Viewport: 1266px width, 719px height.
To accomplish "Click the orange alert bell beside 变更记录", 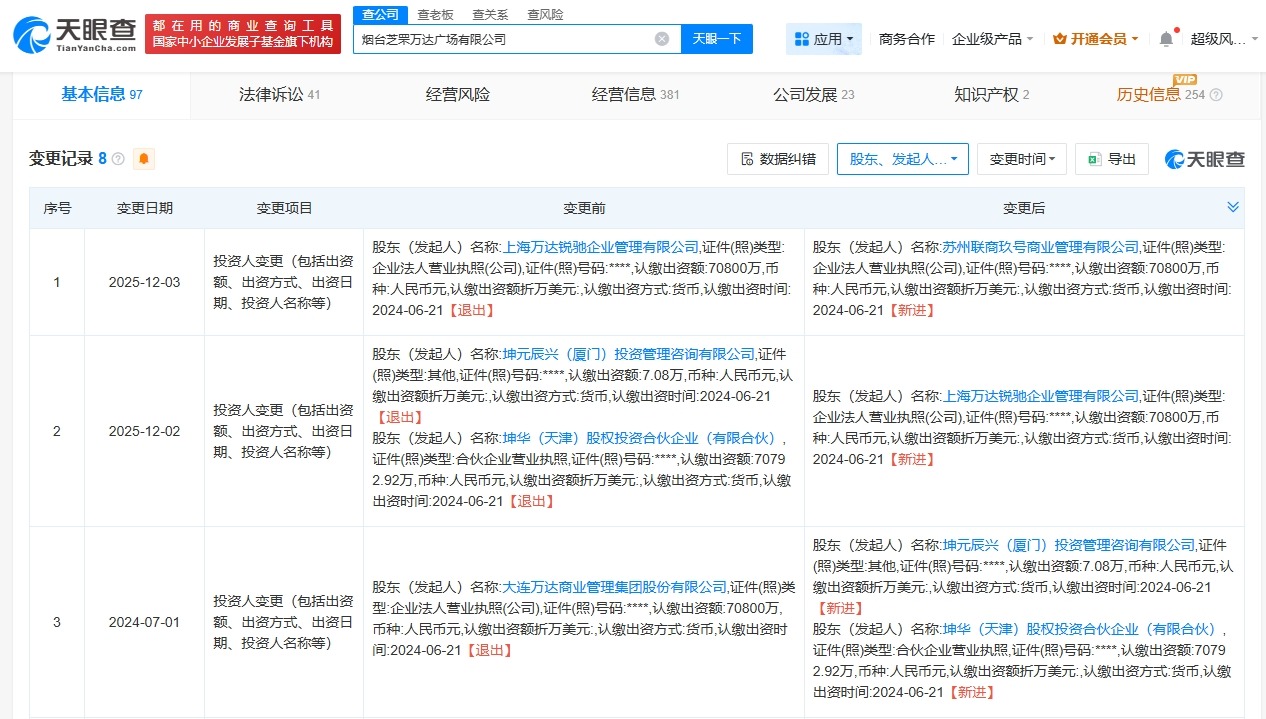I will (142, 158).
